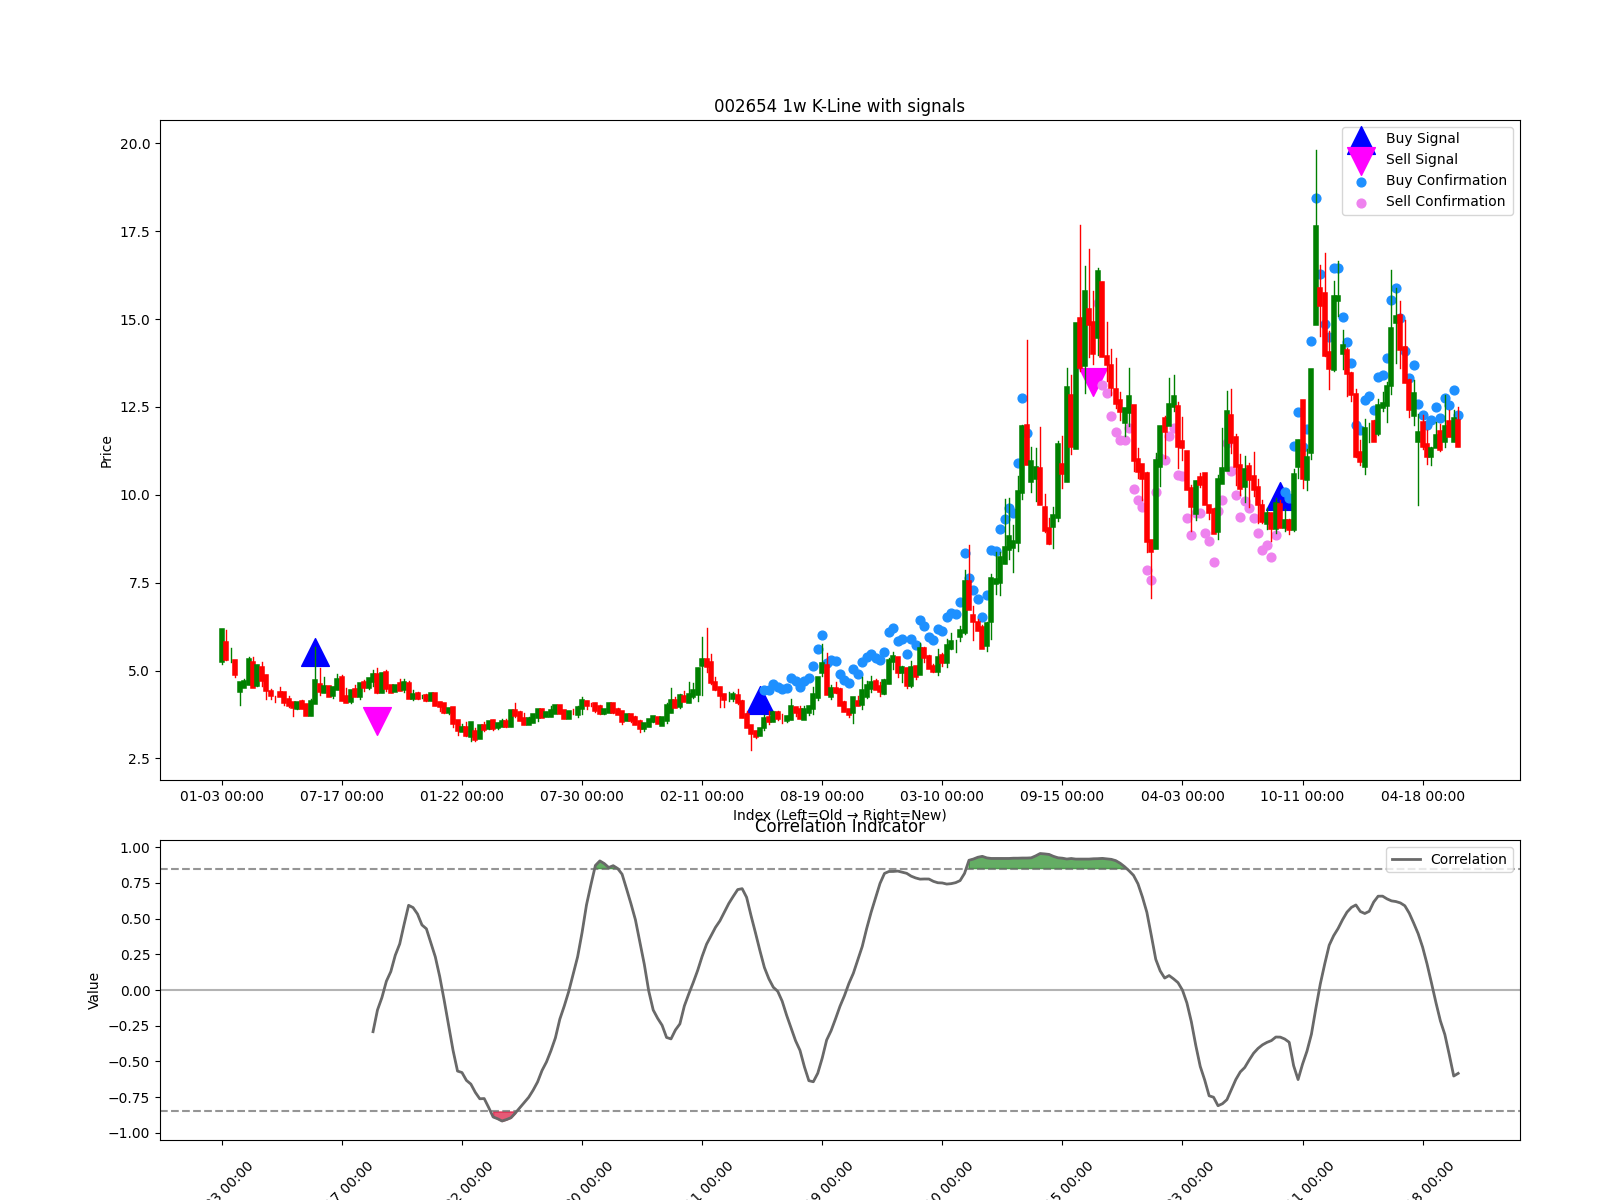Viewport: 1600px width, 1200px height.
Task: Select the buy triangle near 10-11 at price 10
Action: click(x=1280, y=497)
